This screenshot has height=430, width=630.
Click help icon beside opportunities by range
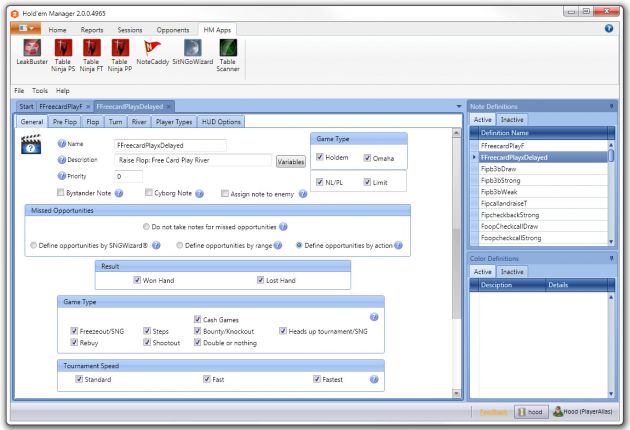[x=278, y=245]
